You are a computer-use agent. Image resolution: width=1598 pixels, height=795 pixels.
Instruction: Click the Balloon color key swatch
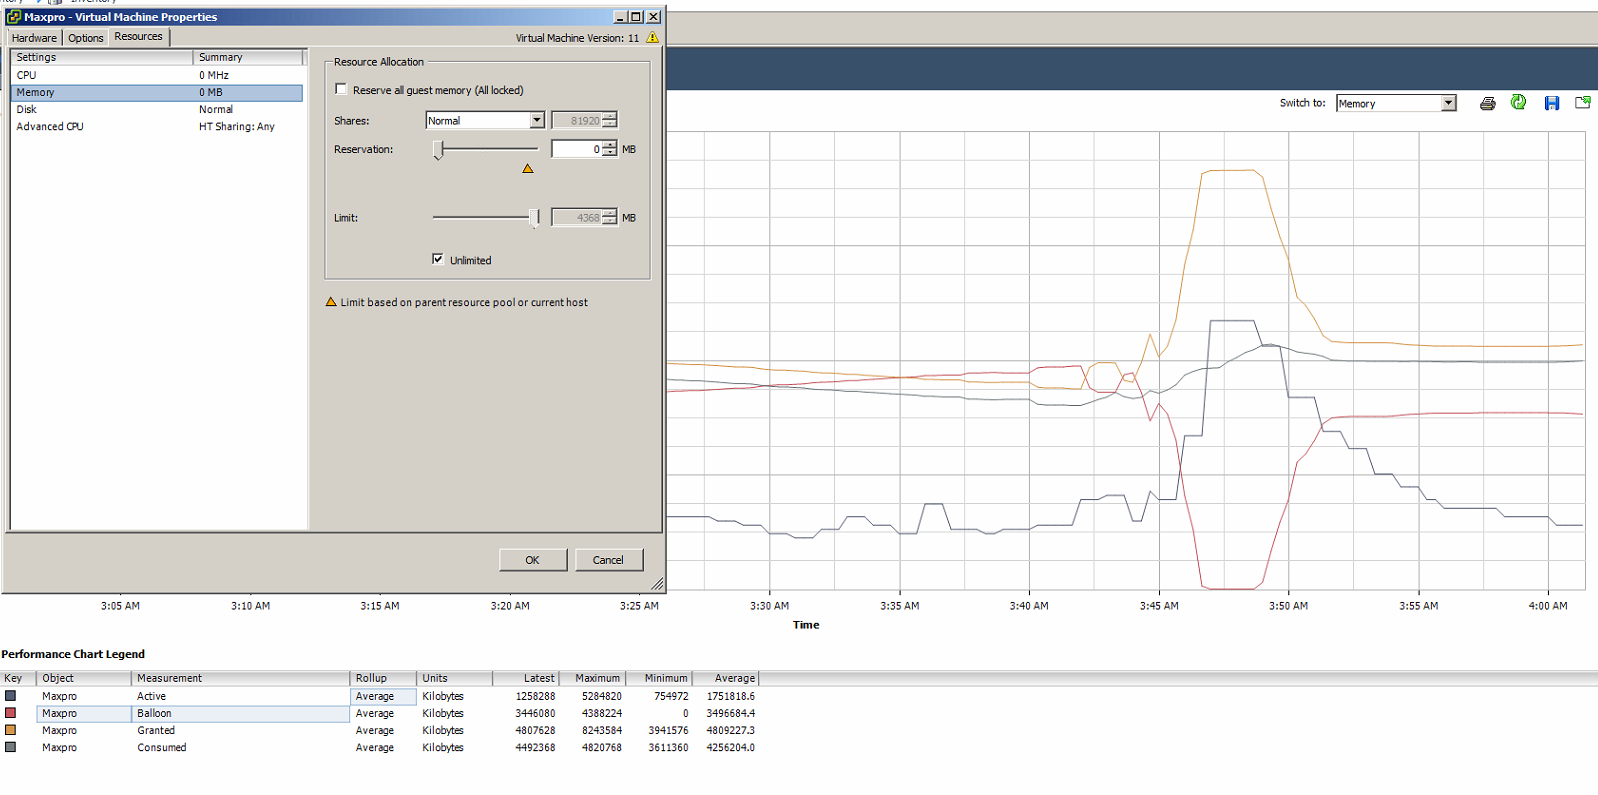pyautogui.click(x=10, y=712)
